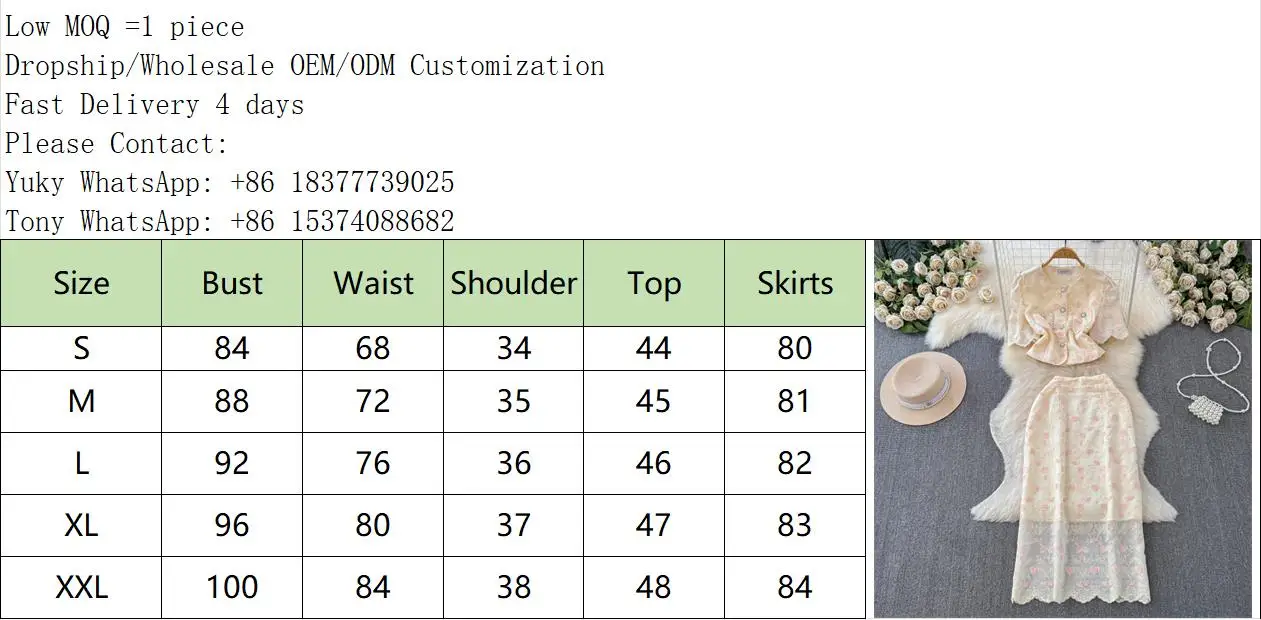1261x620 pixels.
Task: Select the S size row label
Action: coord(81,348)
